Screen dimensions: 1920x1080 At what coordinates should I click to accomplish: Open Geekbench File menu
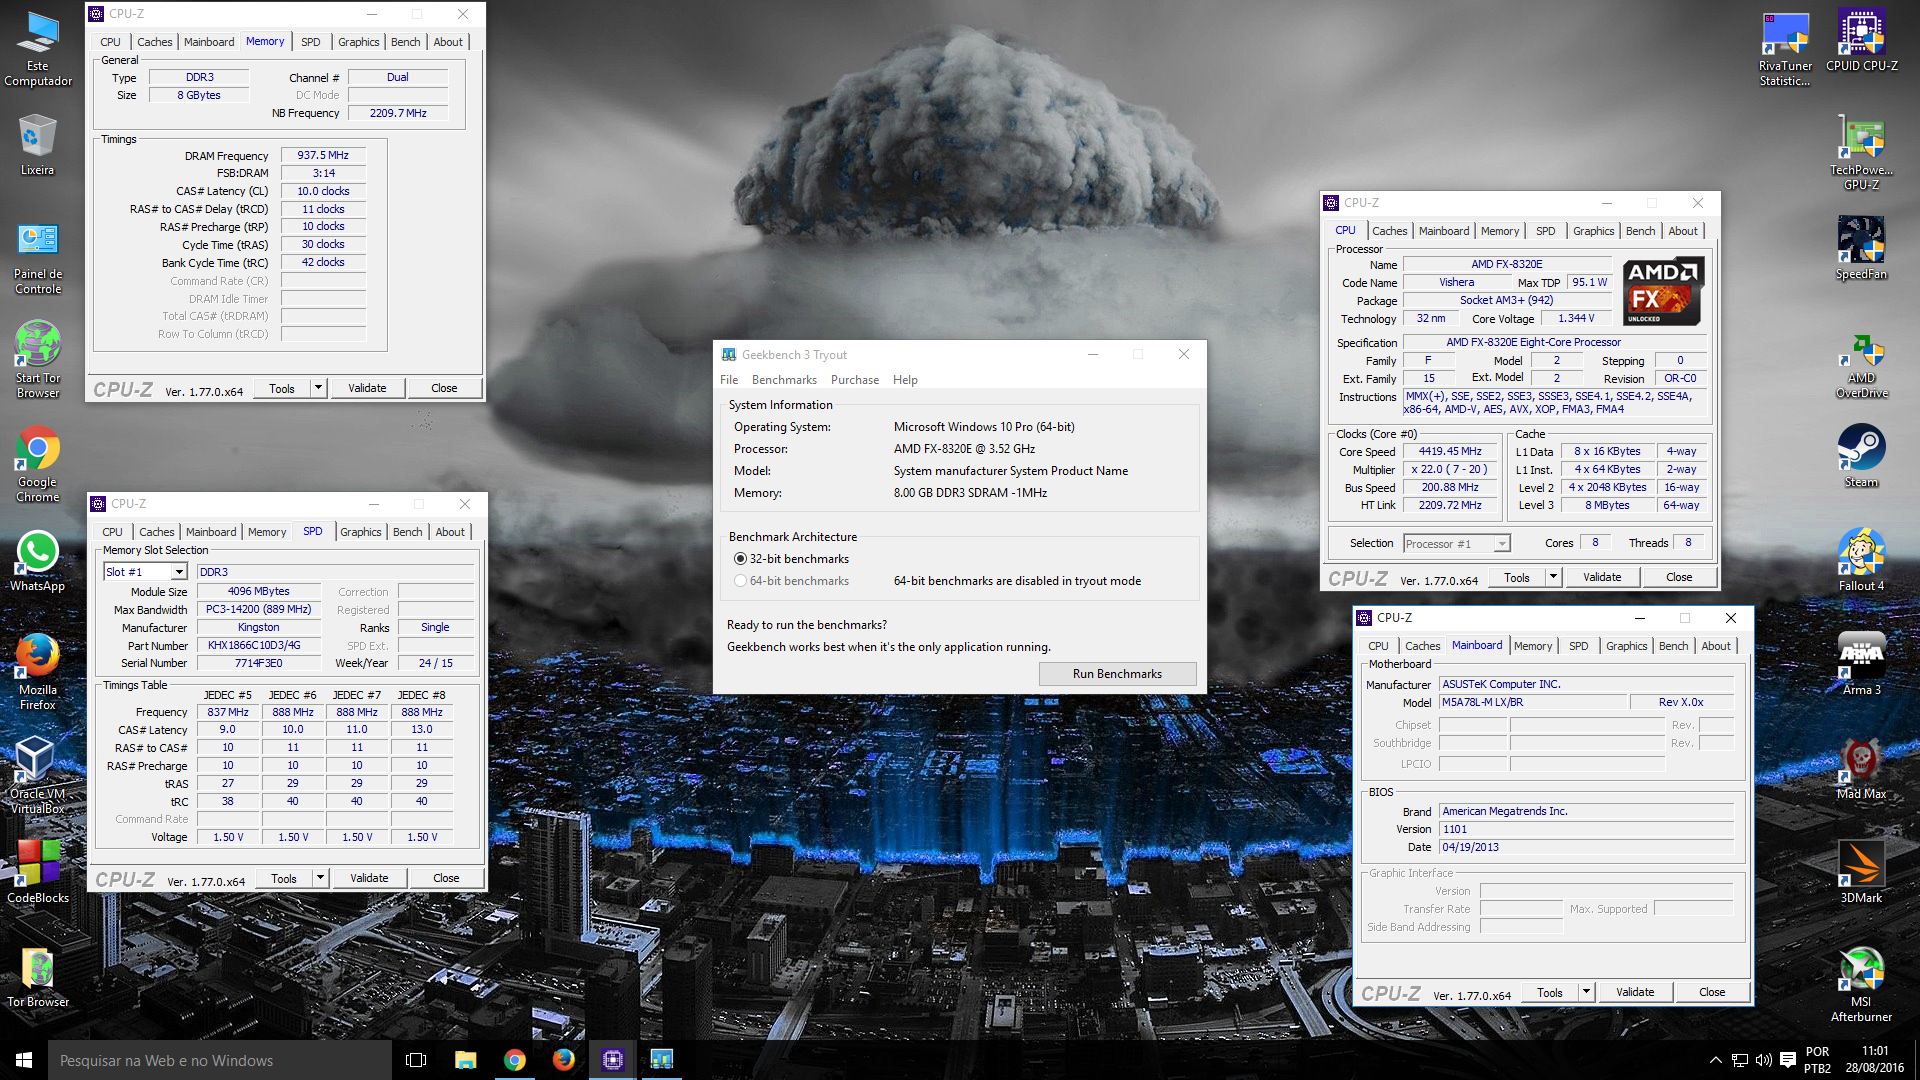[x=729, y=380]
